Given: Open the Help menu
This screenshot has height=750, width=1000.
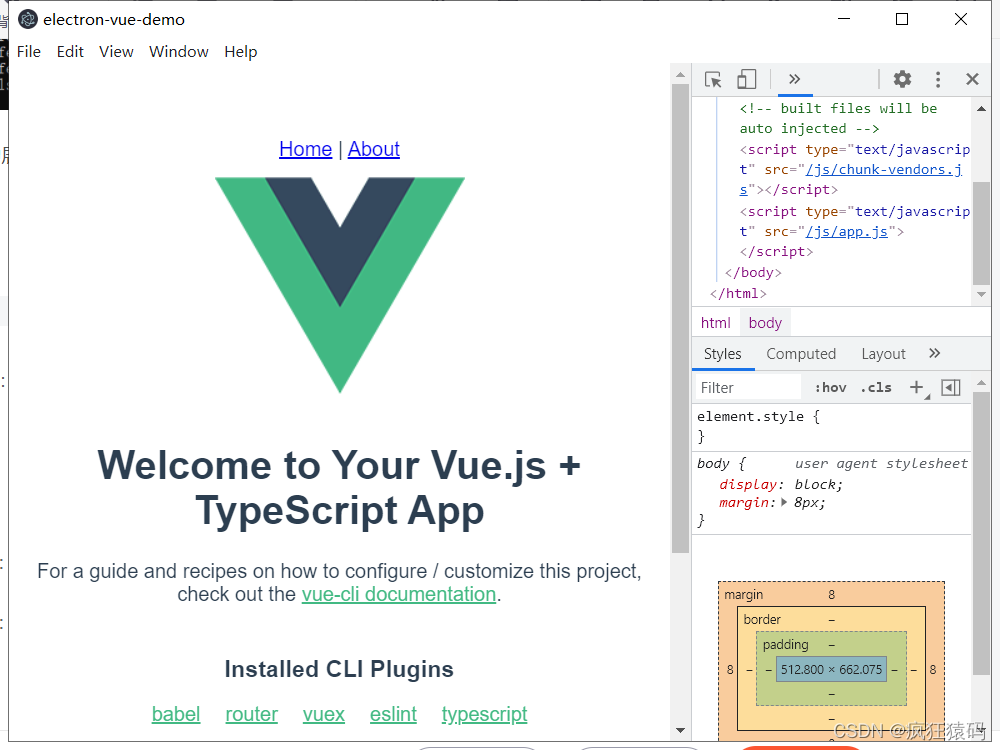Looking at the screenshot, I should [240, 52].
